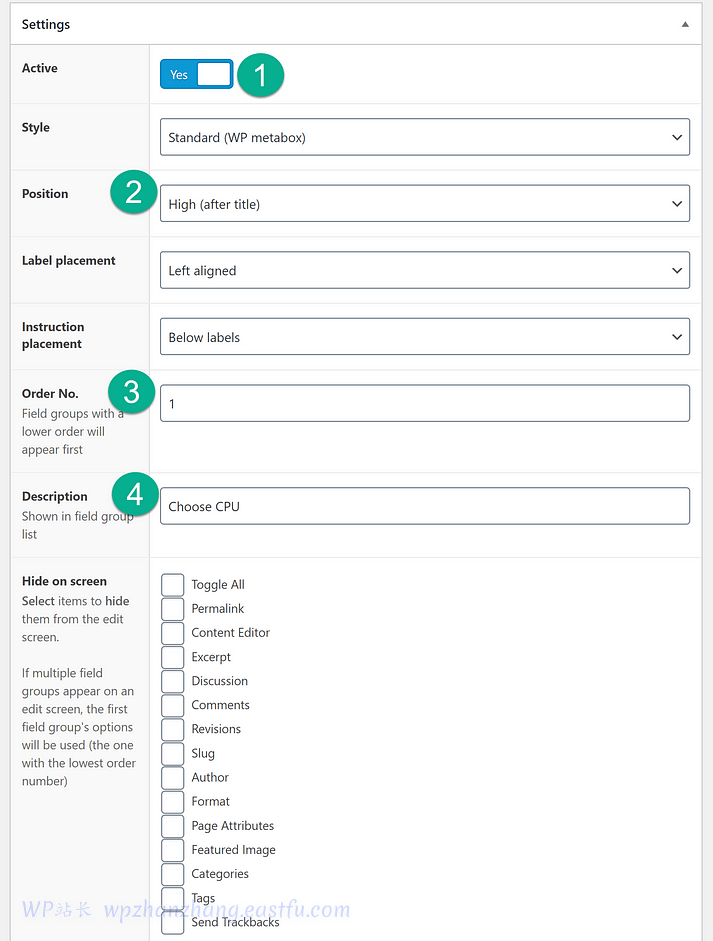Click the Order No. input field
Viewport: 713px width, 941px height.
pos(424,403)
